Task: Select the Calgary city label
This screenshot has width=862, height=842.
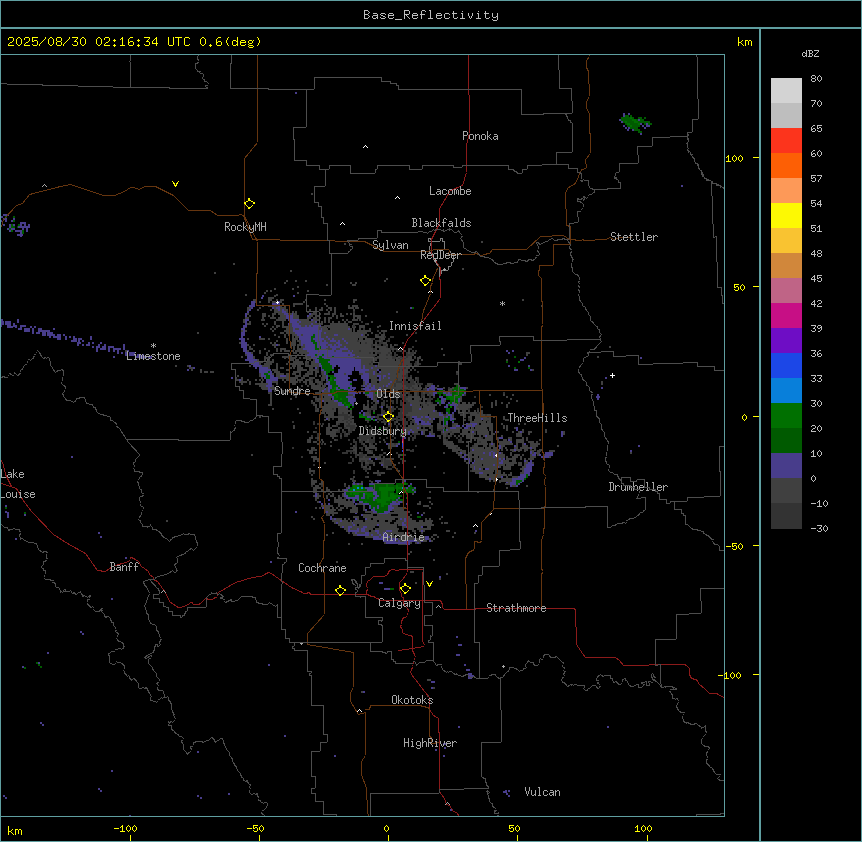Action: tap(399, 603)
